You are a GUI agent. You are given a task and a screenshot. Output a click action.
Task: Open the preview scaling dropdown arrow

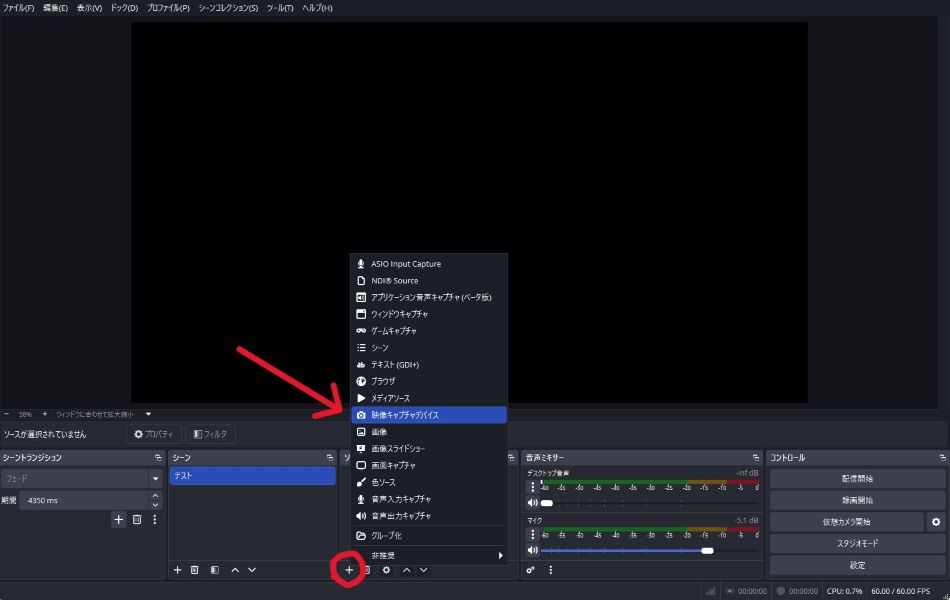[148, 414]
